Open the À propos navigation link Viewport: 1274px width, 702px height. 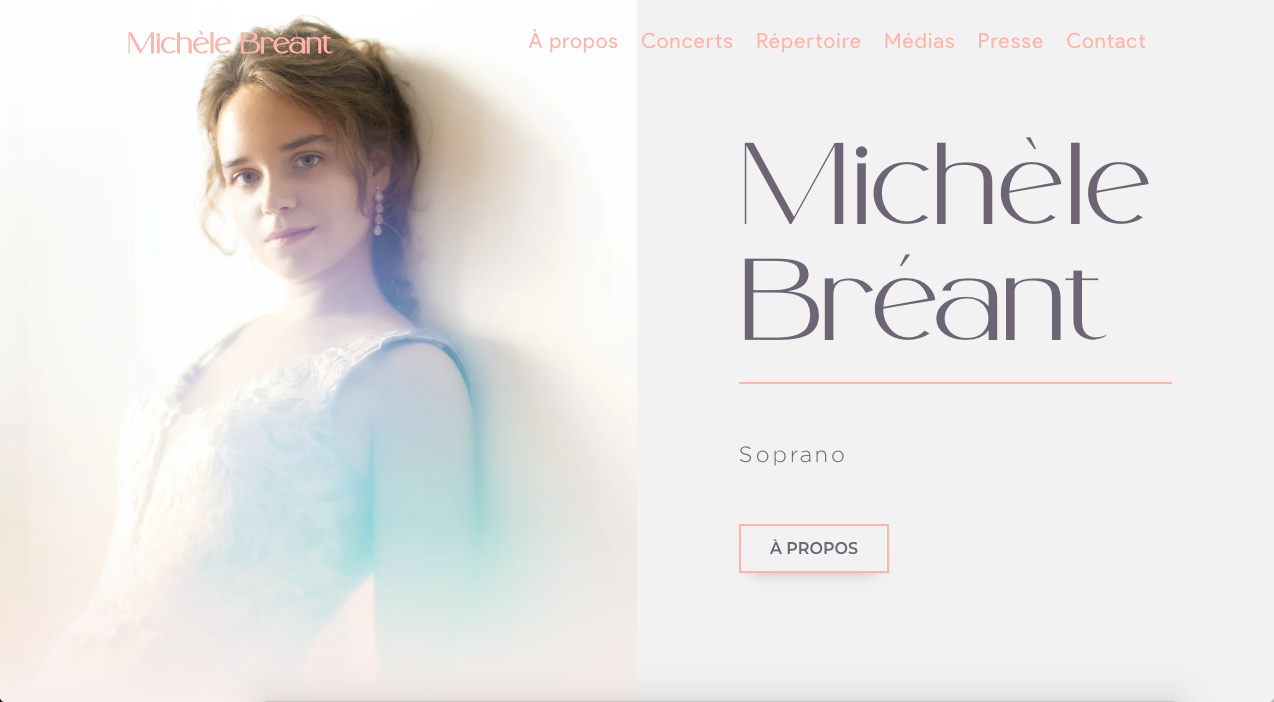(573, 41)
